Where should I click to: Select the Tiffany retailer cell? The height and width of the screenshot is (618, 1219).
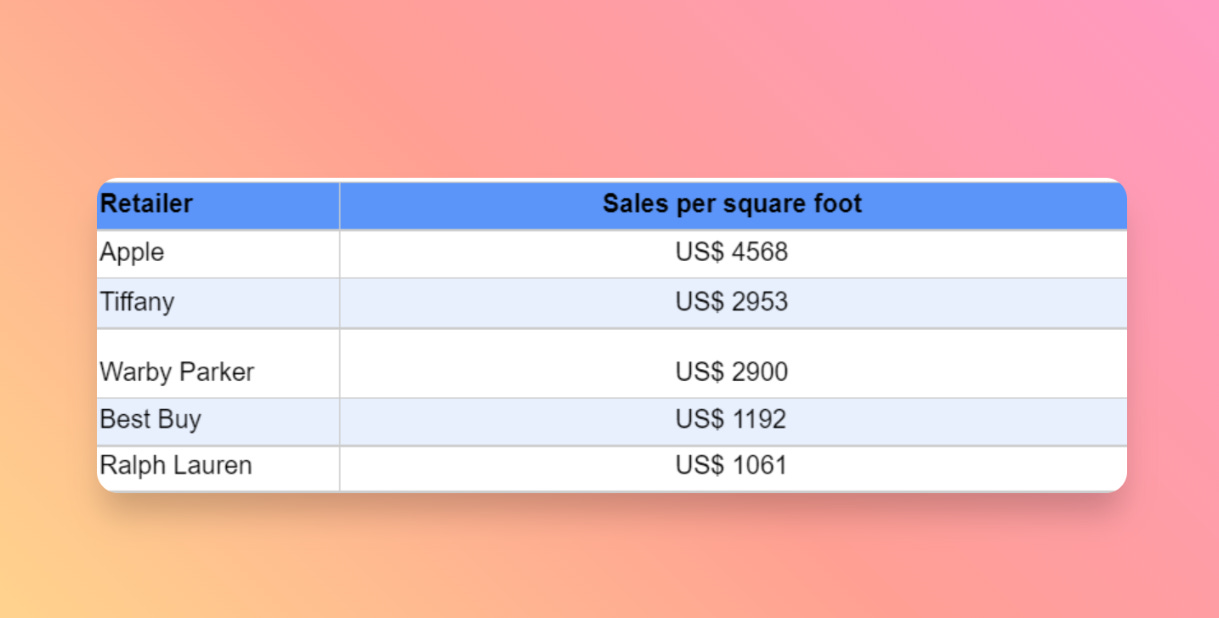137,301
